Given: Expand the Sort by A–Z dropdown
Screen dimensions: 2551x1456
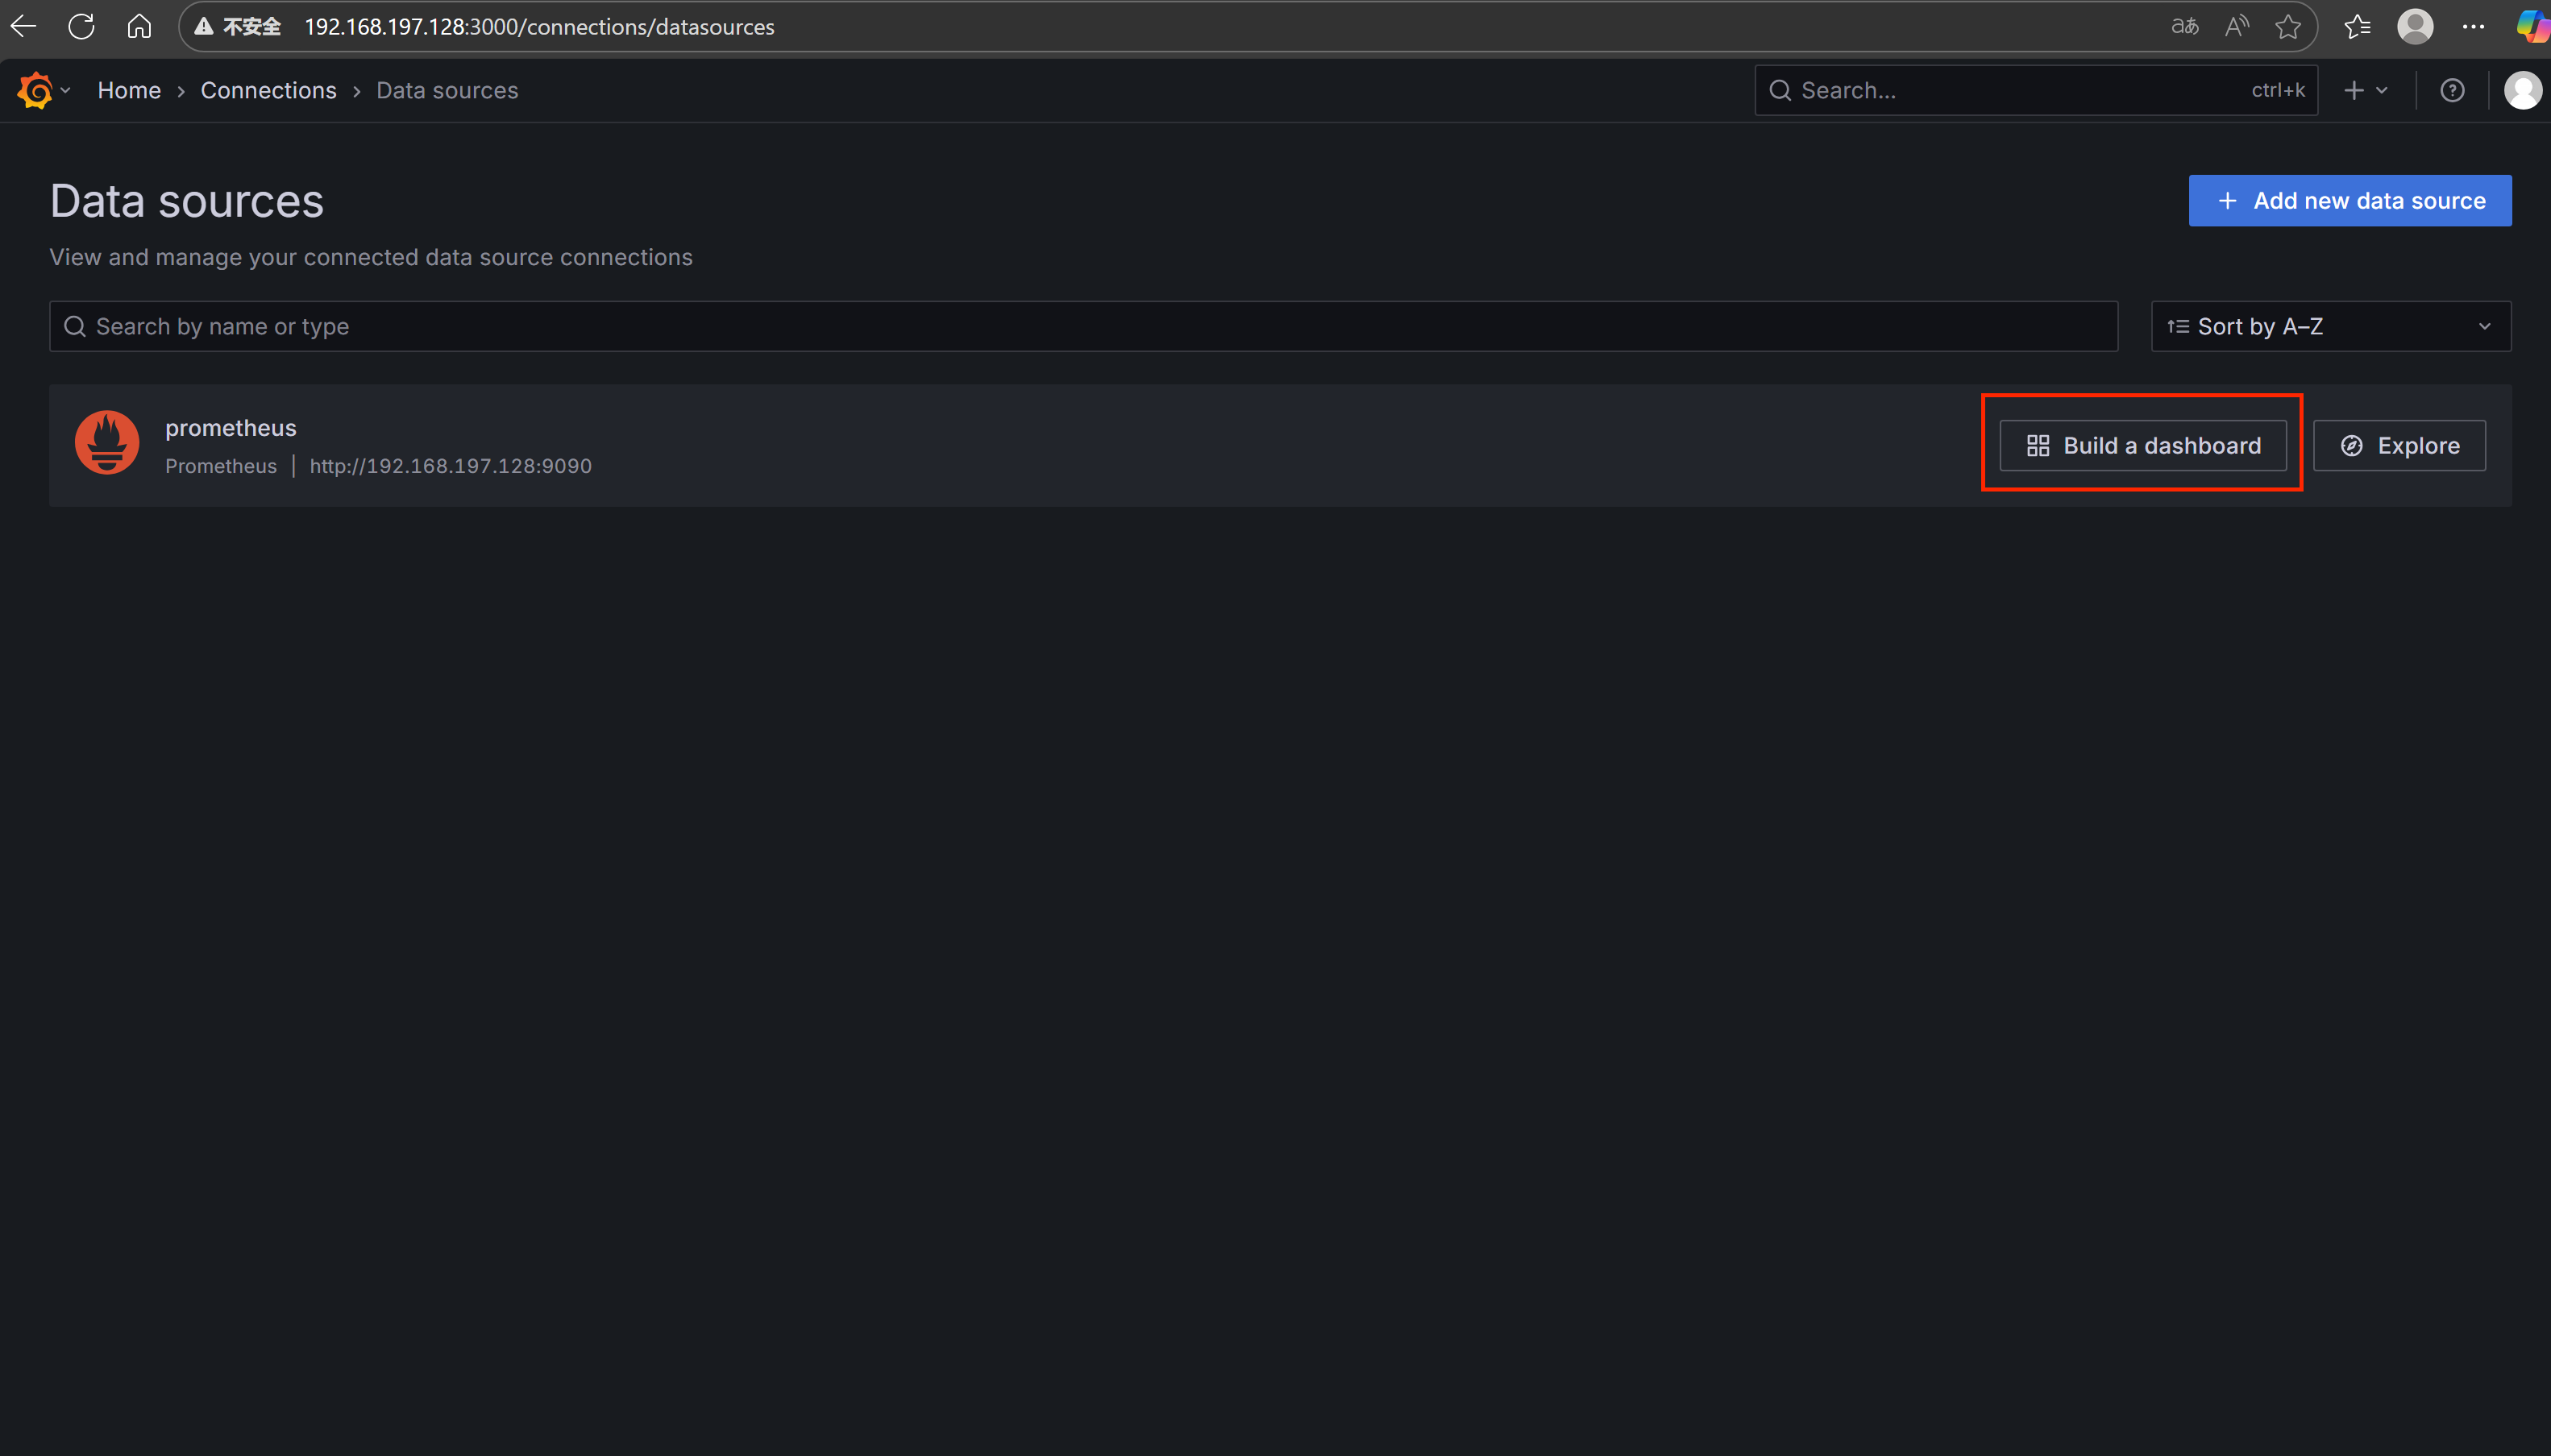Looking at the screenshot, I should (2330, 326).
